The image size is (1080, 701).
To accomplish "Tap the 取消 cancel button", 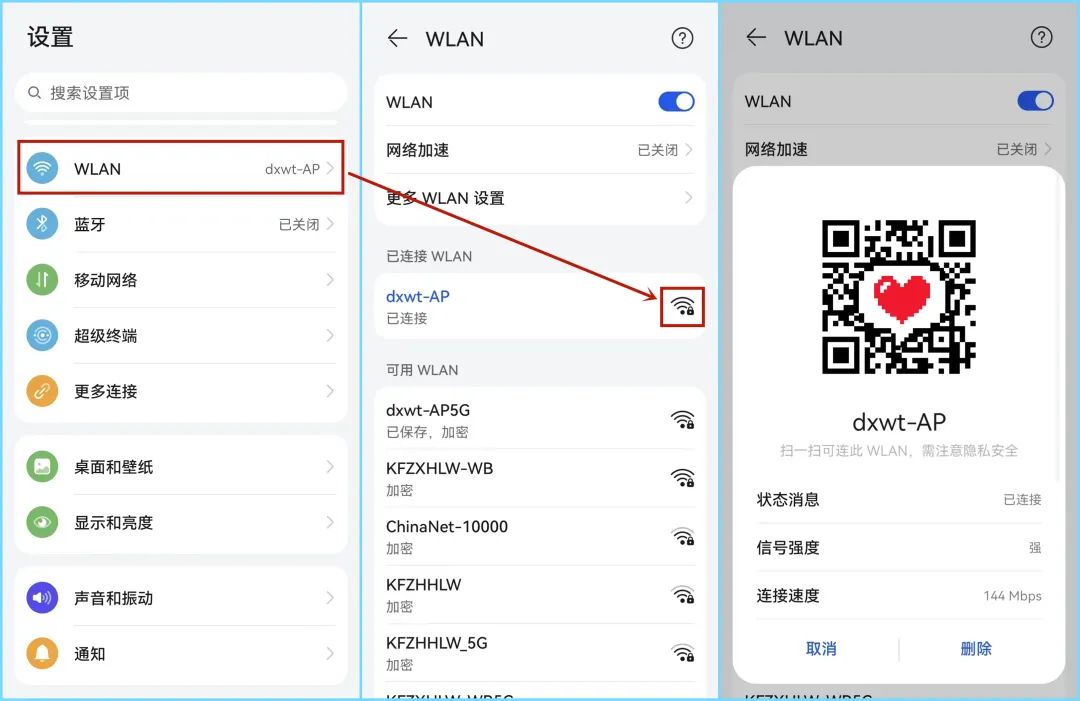I will coord(821,648).
